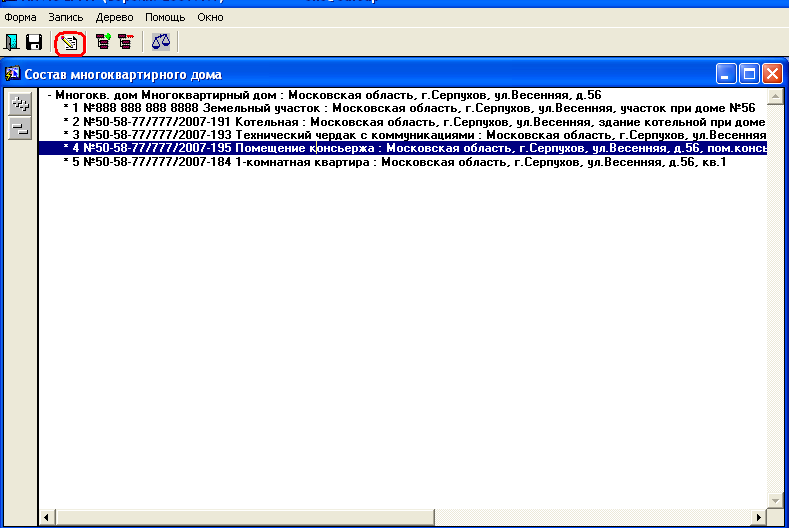The height and width of the screenshot is (528, 789).
Task: Click the vertical scrollbar down arrow
Action: pos(775,500)
